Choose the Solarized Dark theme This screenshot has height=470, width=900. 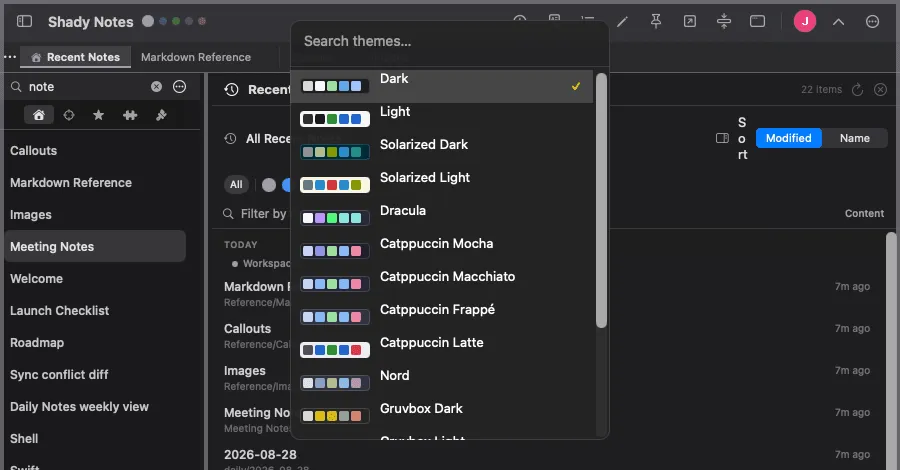442,153
